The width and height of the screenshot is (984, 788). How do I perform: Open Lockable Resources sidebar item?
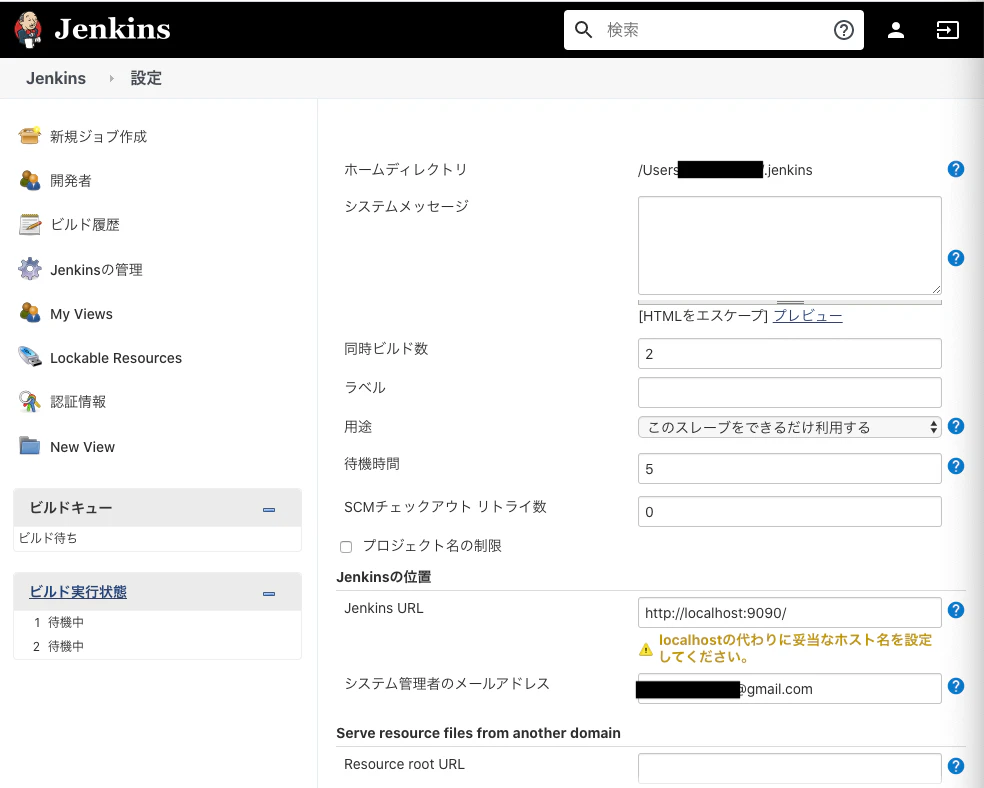tap(116, 358)
